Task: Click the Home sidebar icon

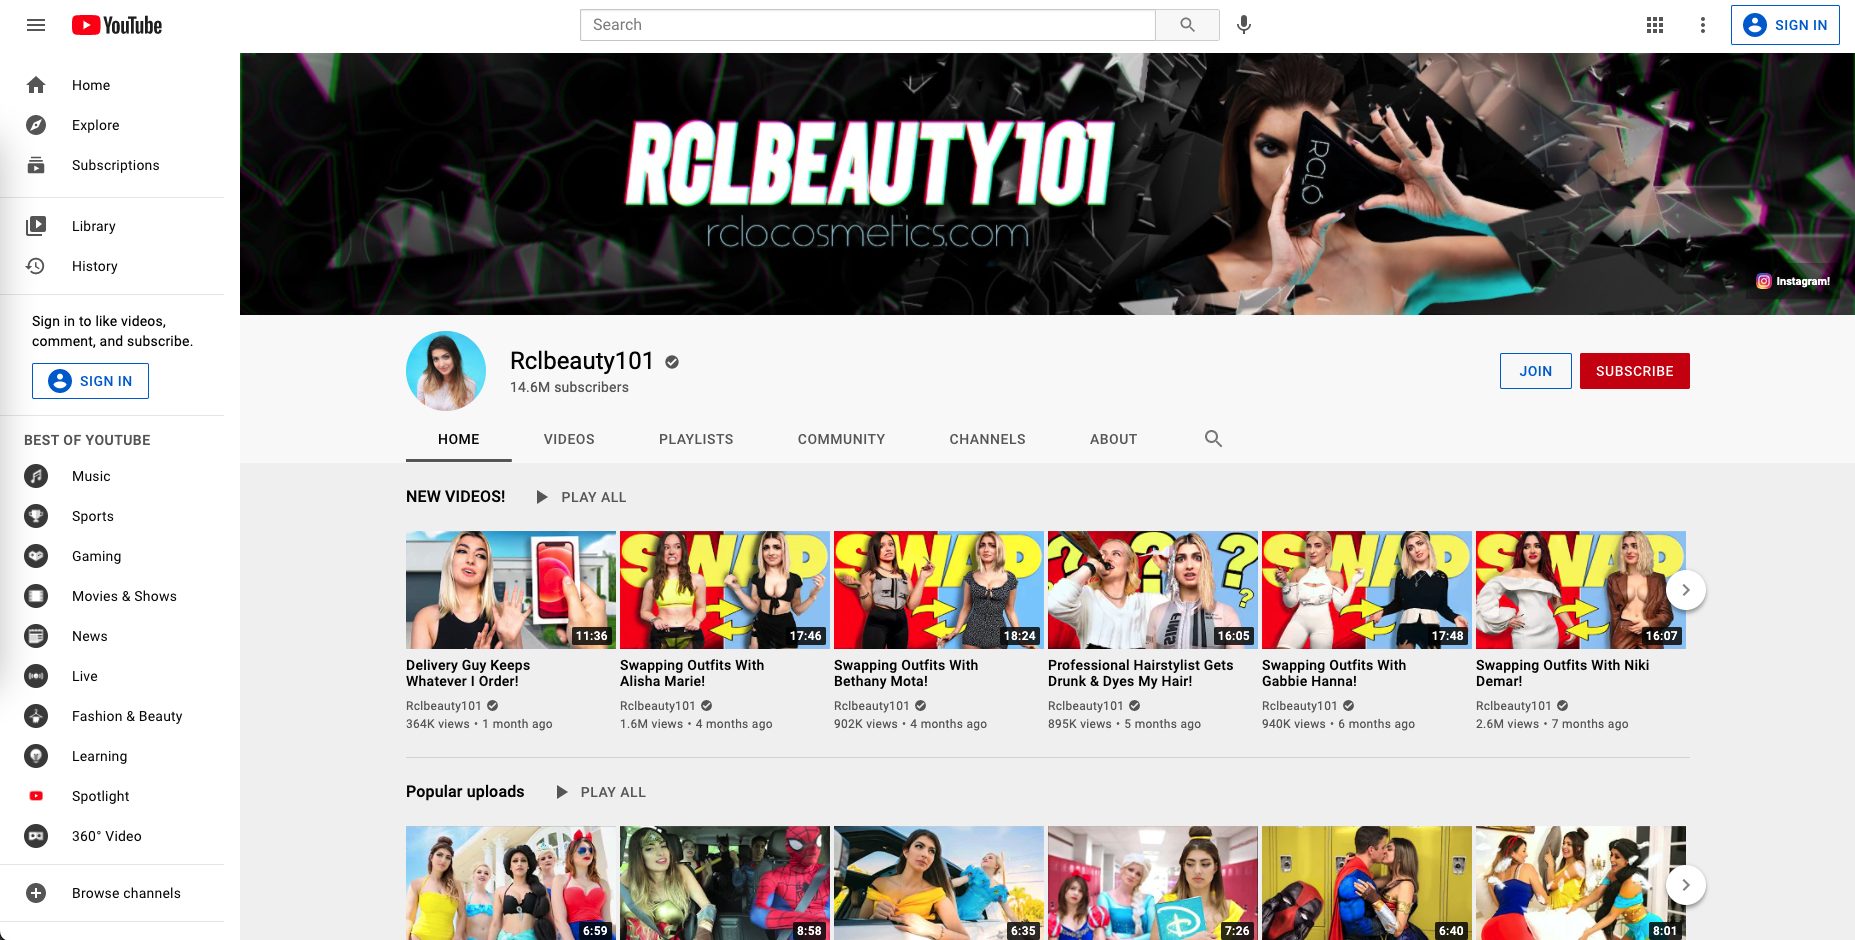Action: click(x=36, y=85)
